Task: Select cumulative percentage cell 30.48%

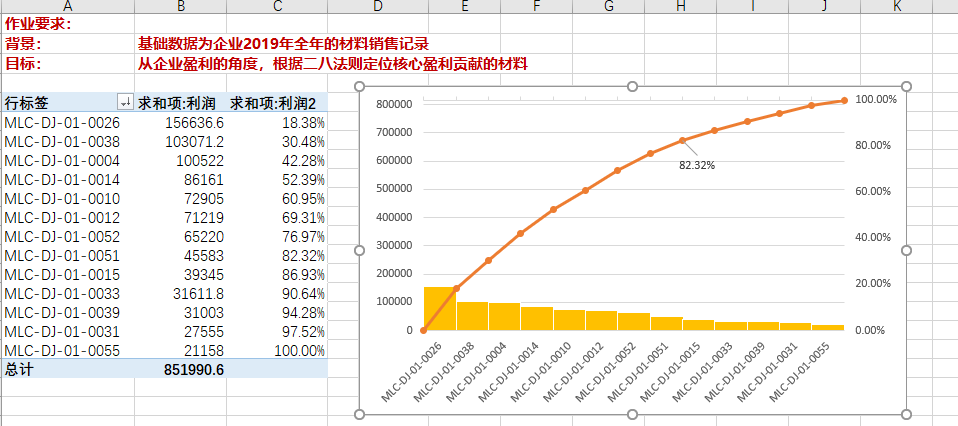Action: (x=304, y=141)
